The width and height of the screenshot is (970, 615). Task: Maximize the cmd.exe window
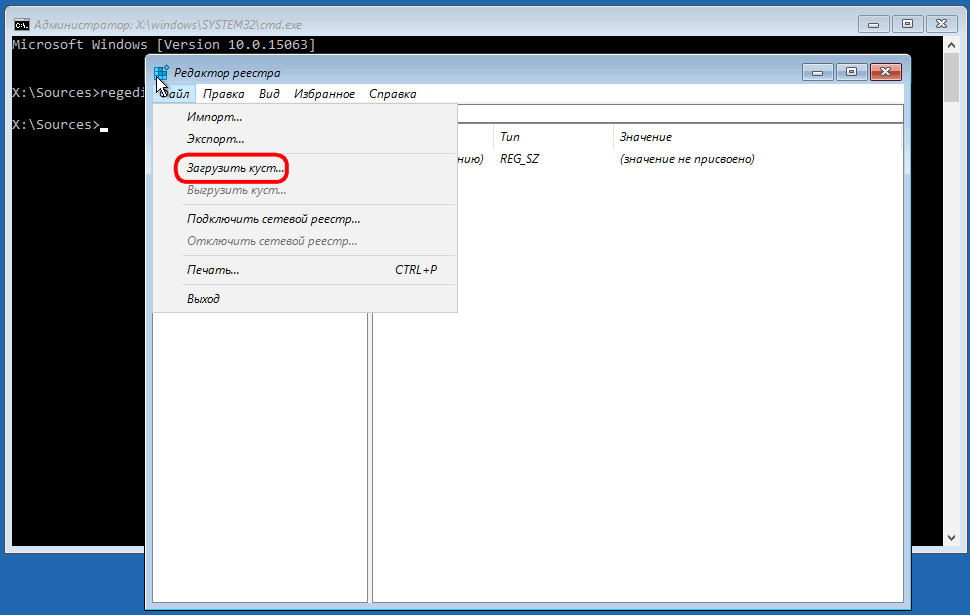click(x=908, y=24)
